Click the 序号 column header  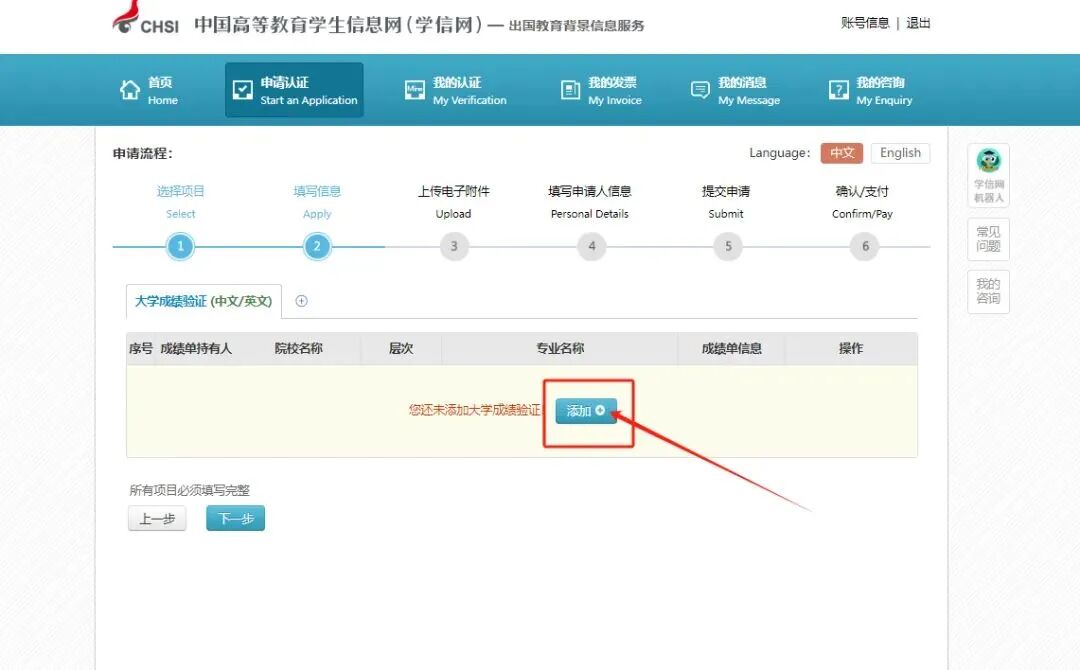tap(141, 348)
